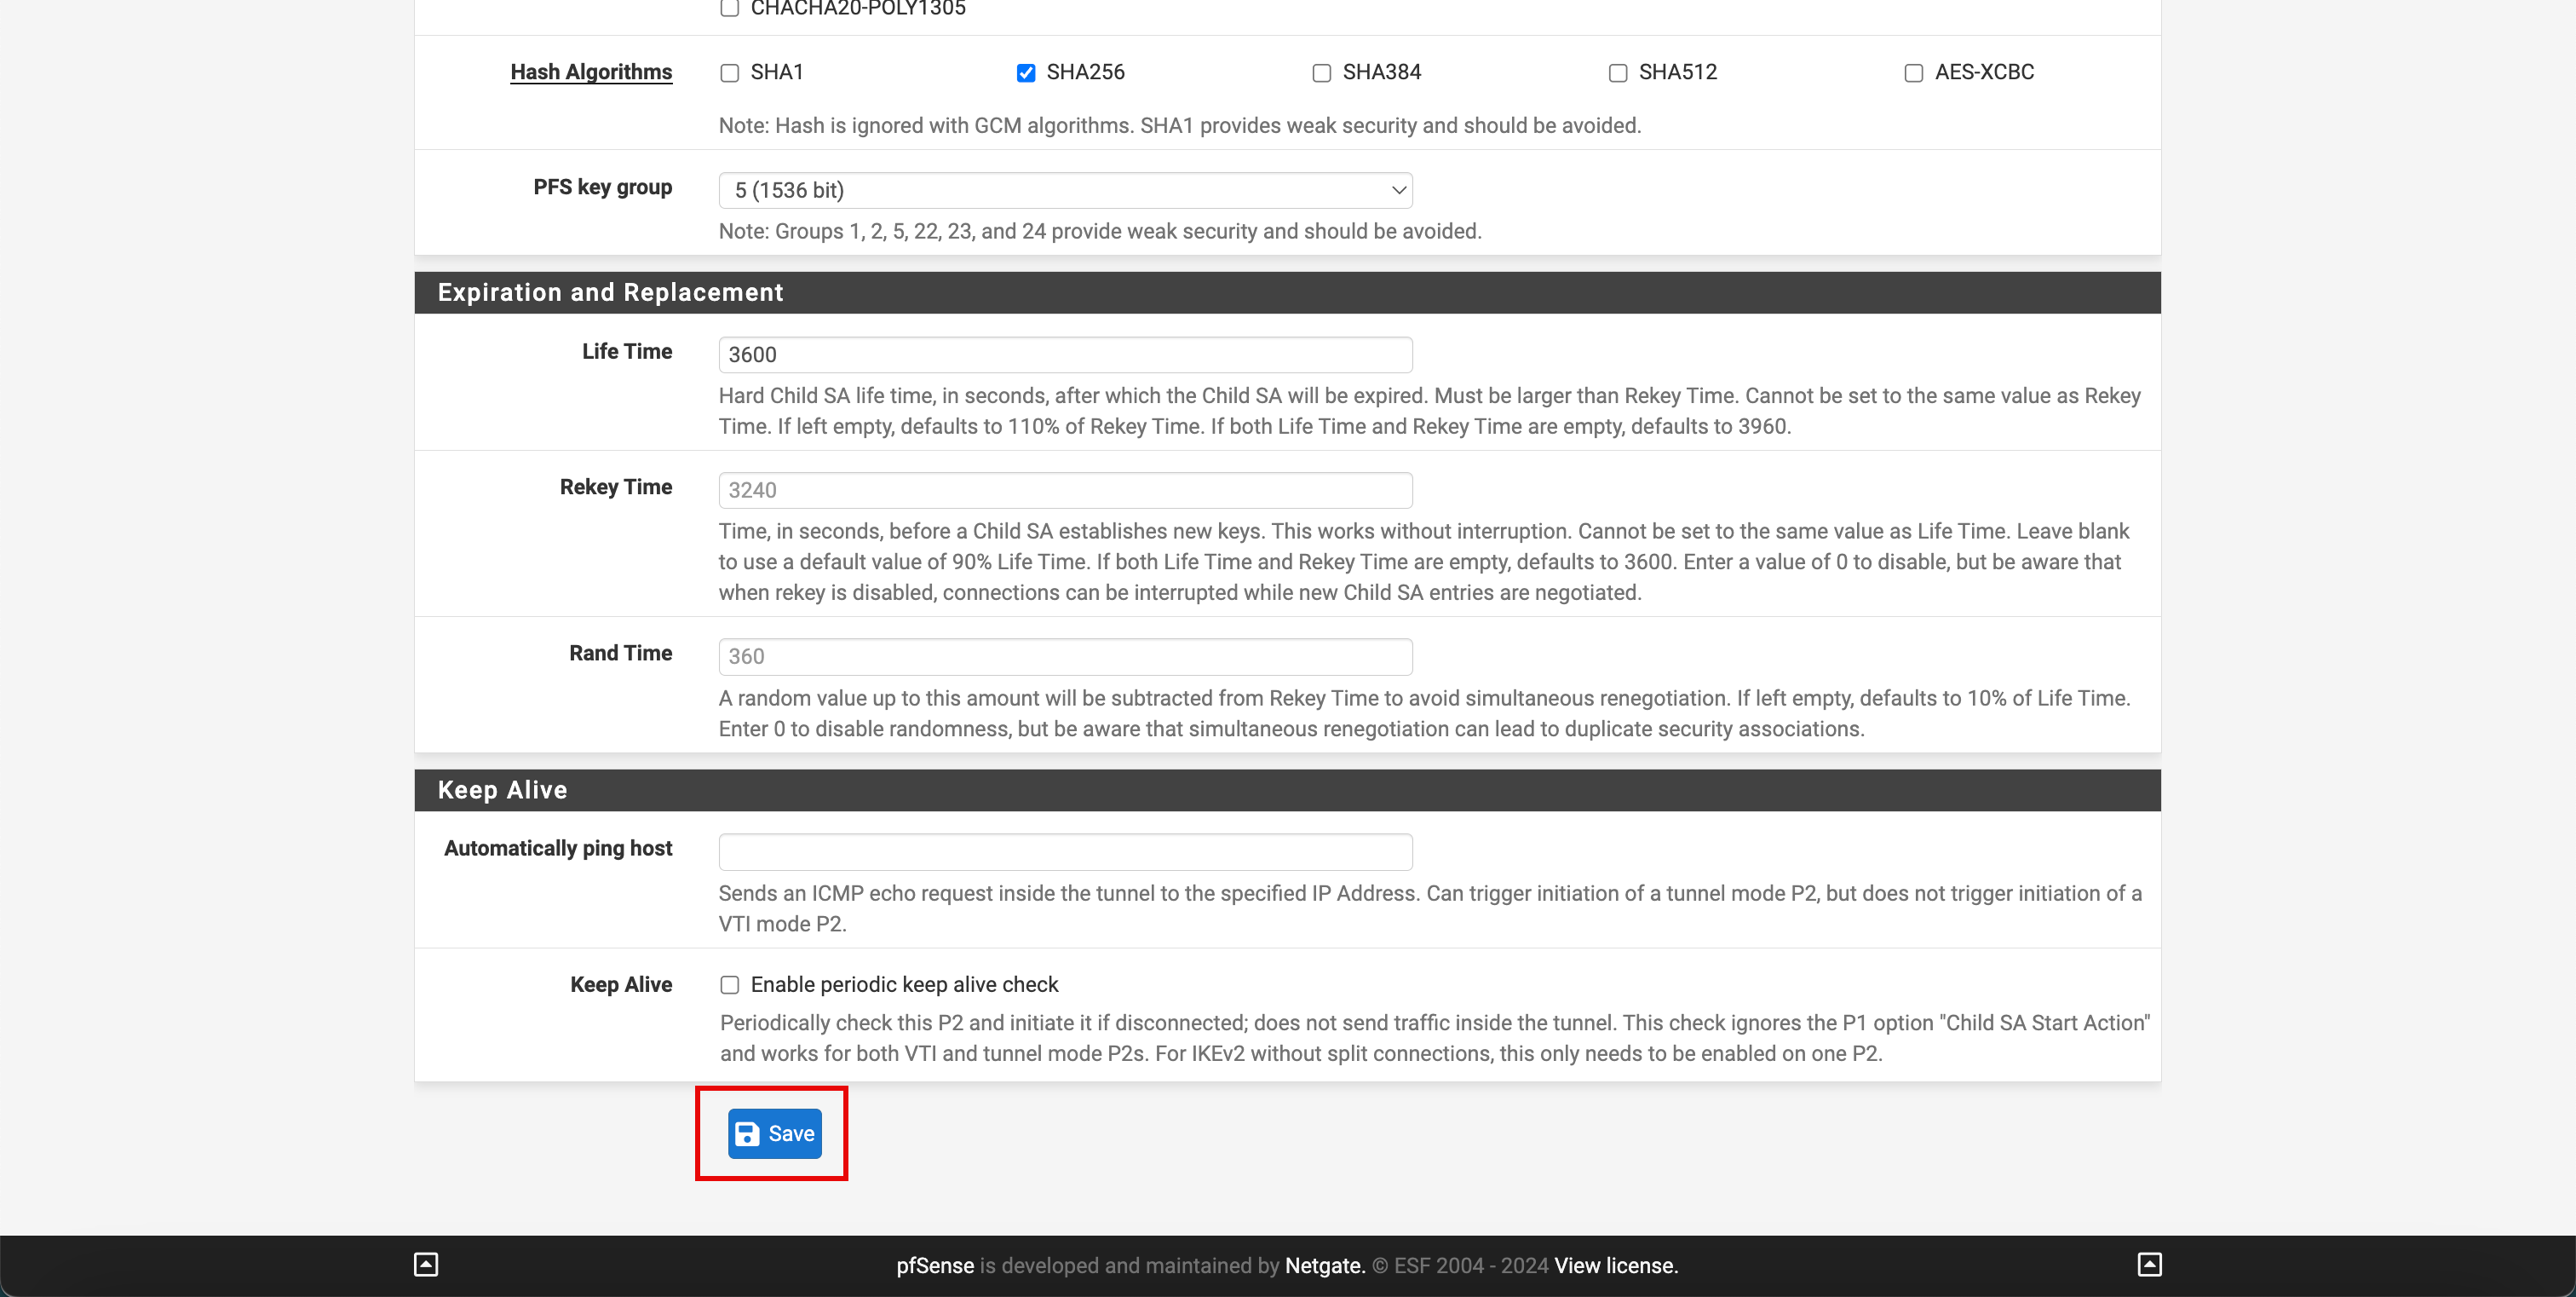Screen dimensions: 2576x1297
Task: Click the Keep Alive section header
Action: pyautogui.click(x=501, y=789)
